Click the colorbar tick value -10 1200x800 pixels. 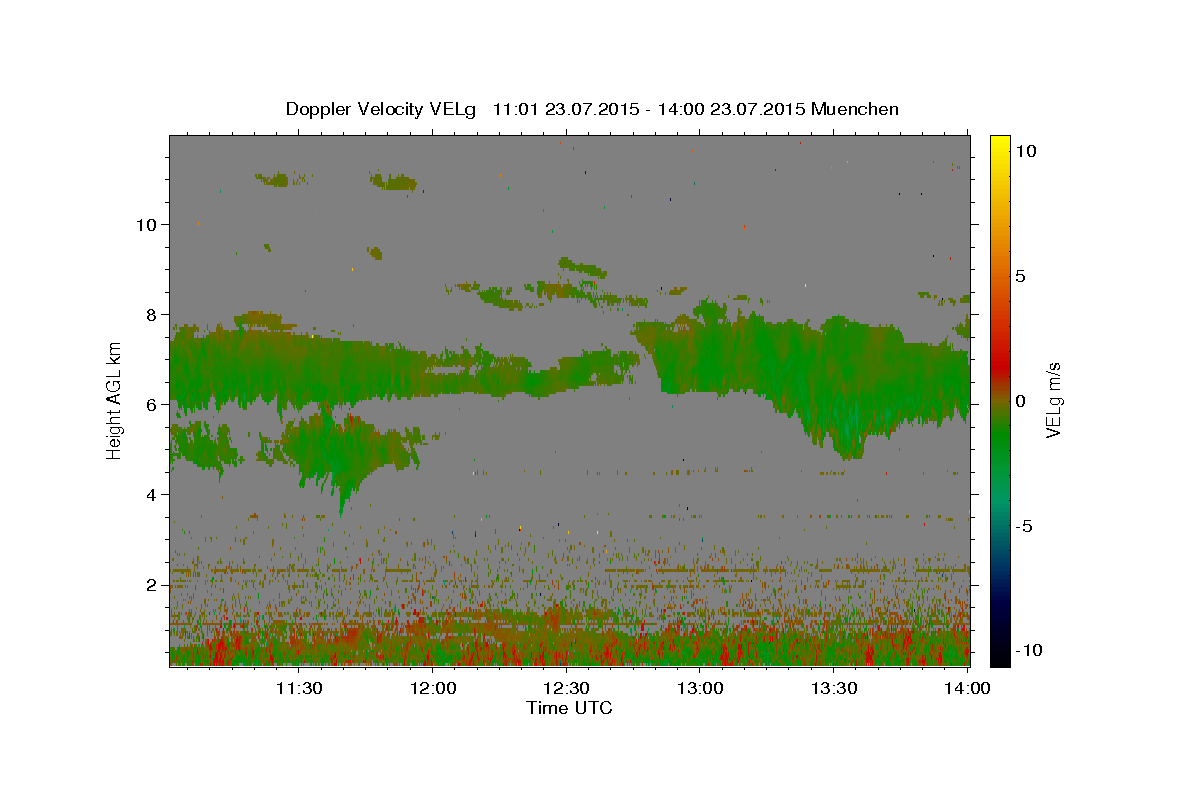click(x=1027, y=650)
